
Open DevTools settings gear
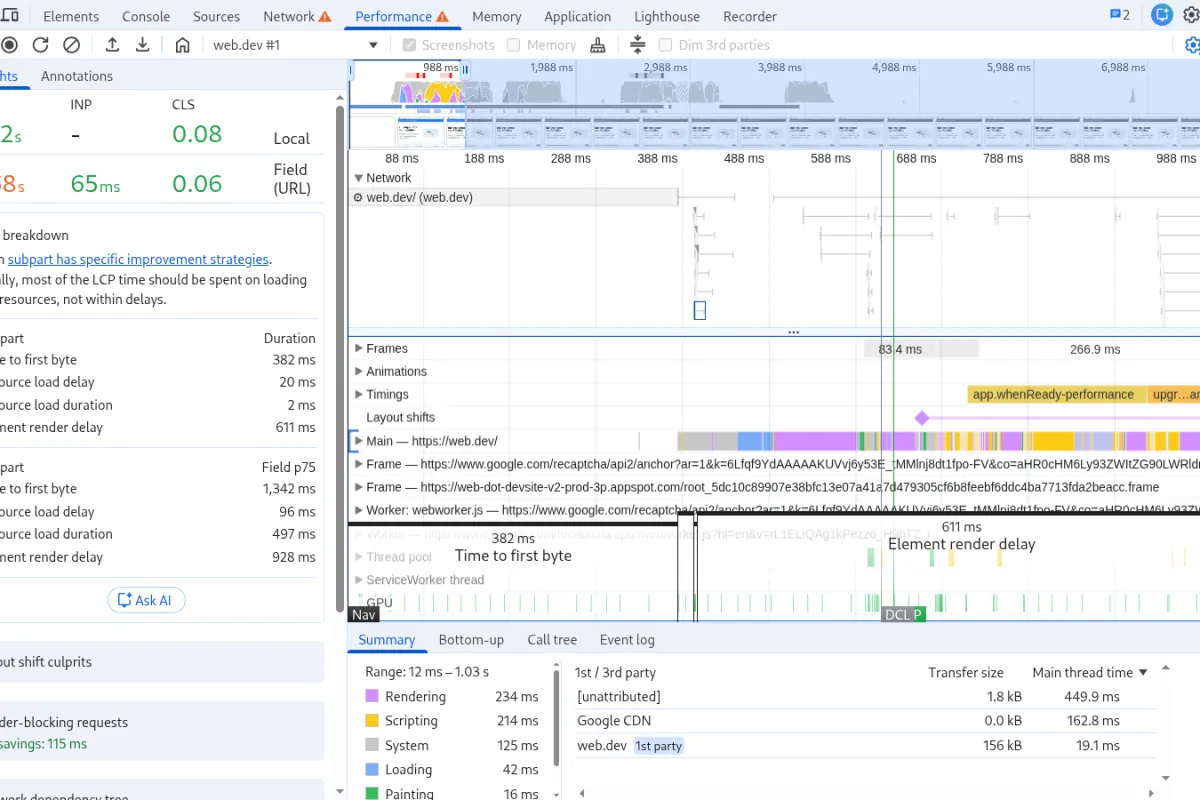pyautogui.click(x=1192, y=14)
